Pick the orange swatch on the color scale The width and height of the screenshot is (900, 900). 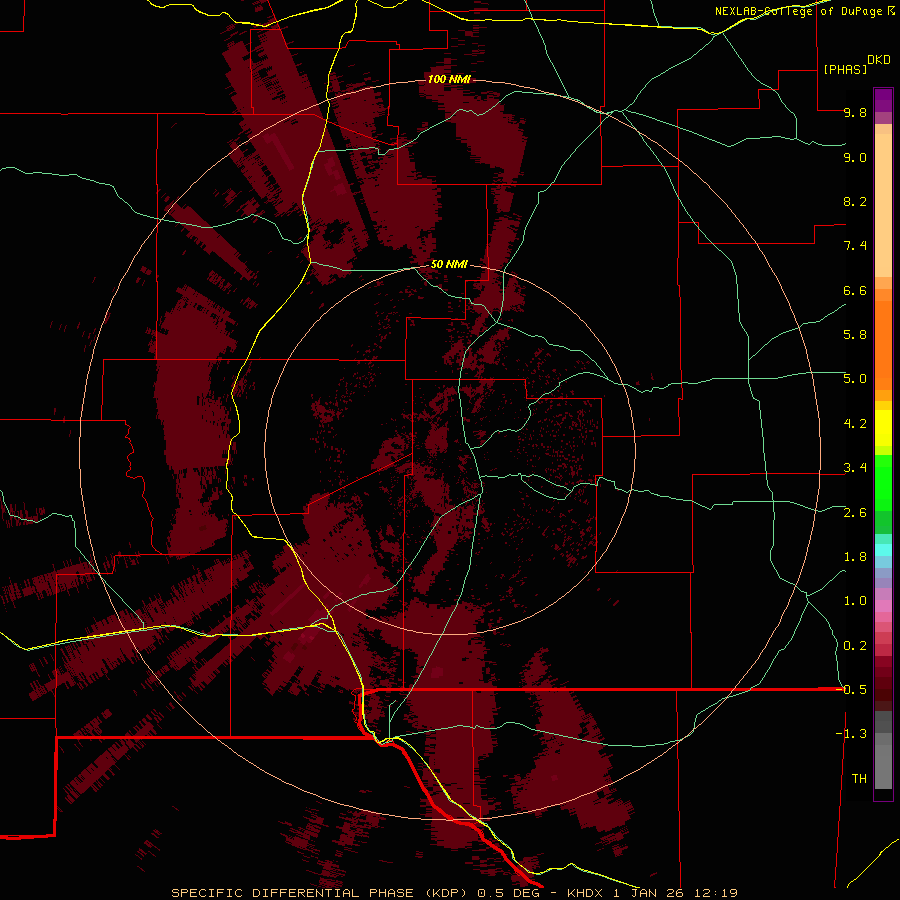[883, 346]
